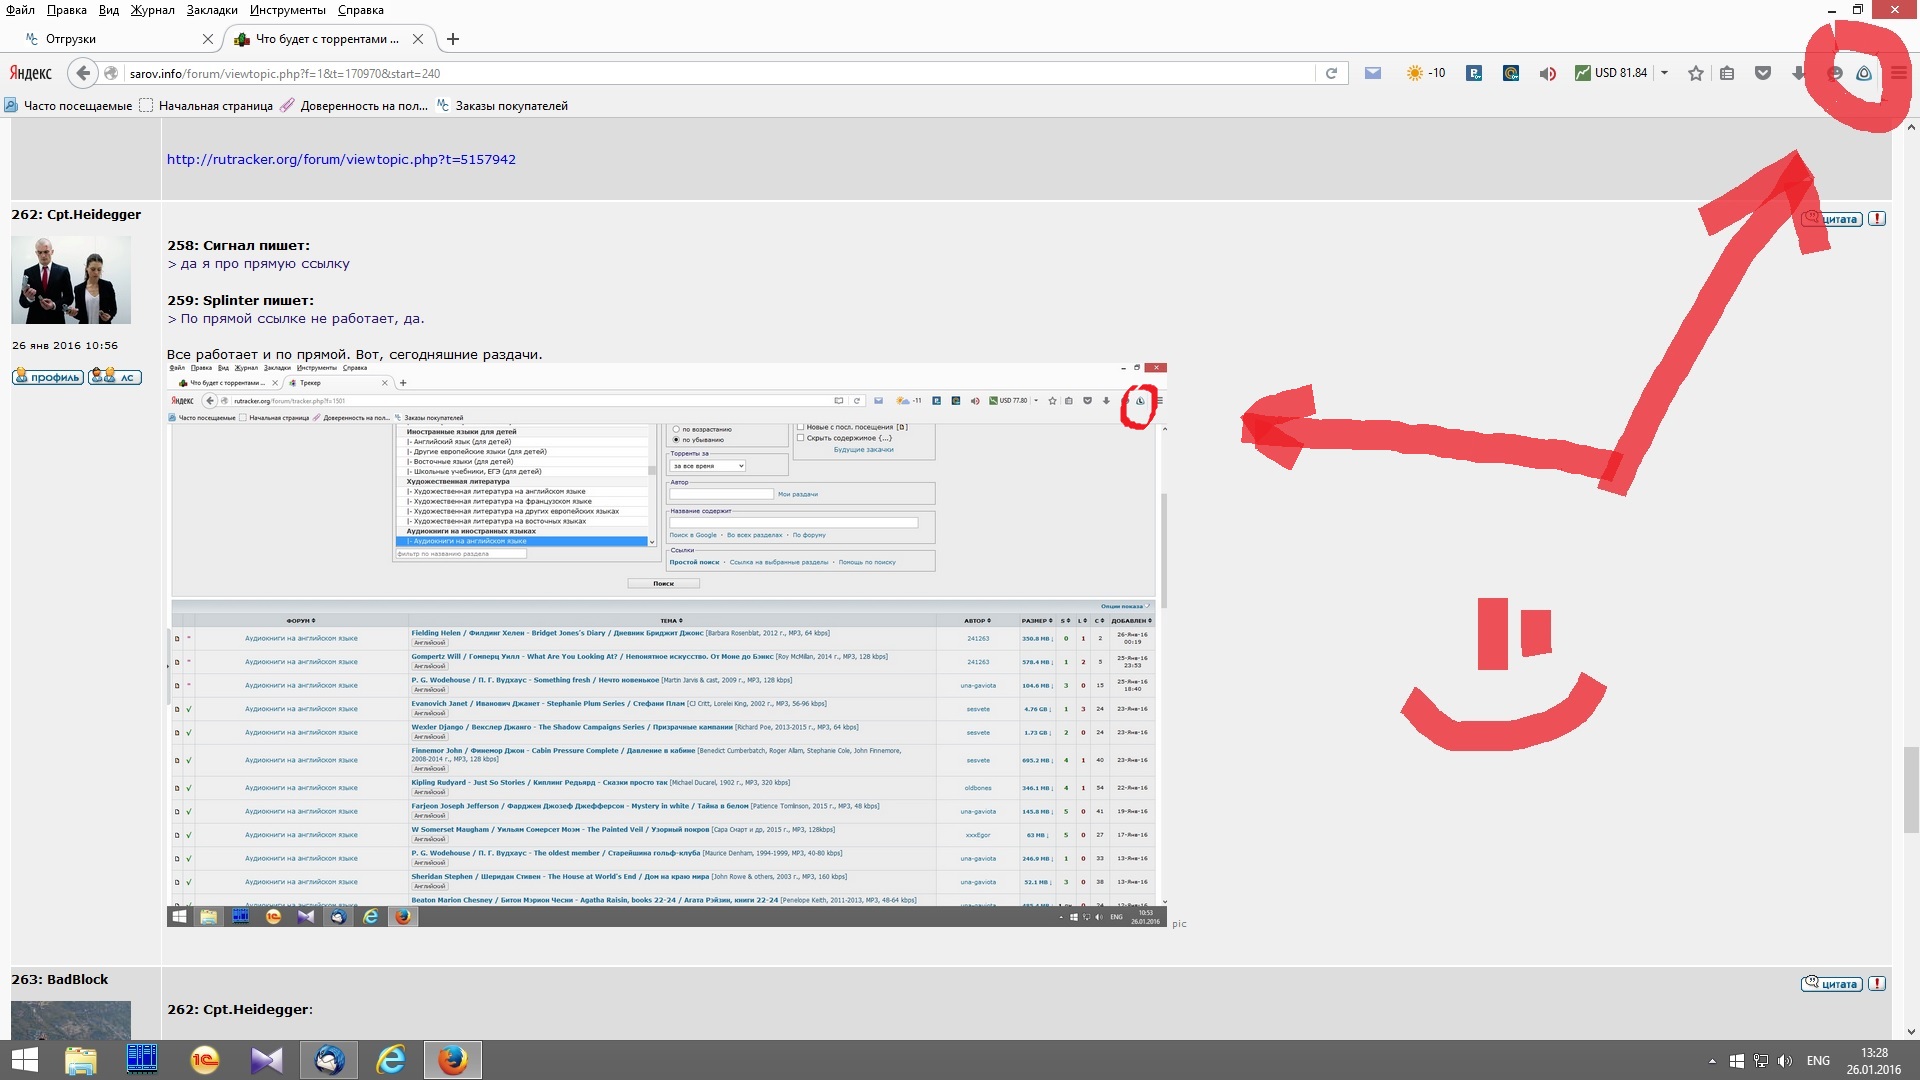
Task: Click the Yandex Mail envelope icon
Action: pos(1373,73)
